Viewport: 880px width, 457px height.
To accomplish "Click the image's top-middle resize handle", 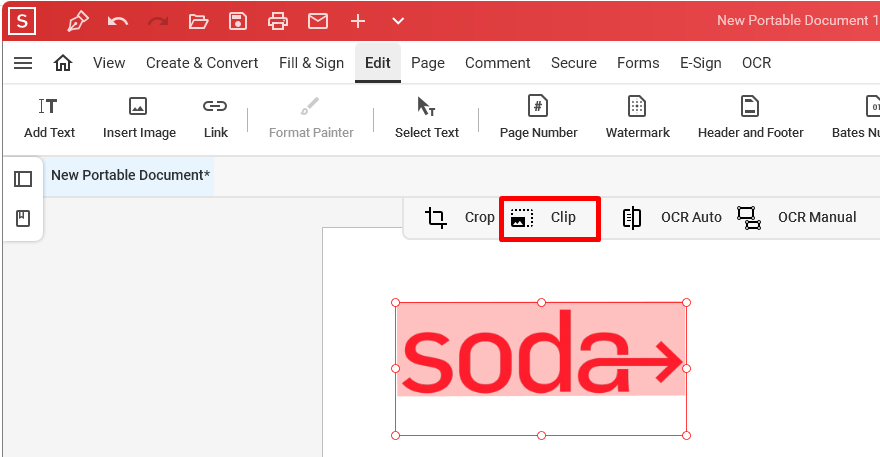I will point(542,303).
